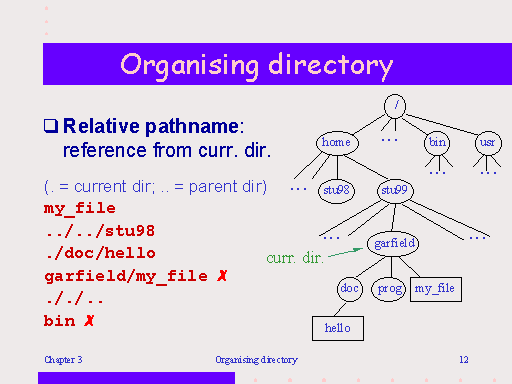Click the green 'curr. dir.' label
Viewport: 512px width, 384px height.
coord(295,258)
